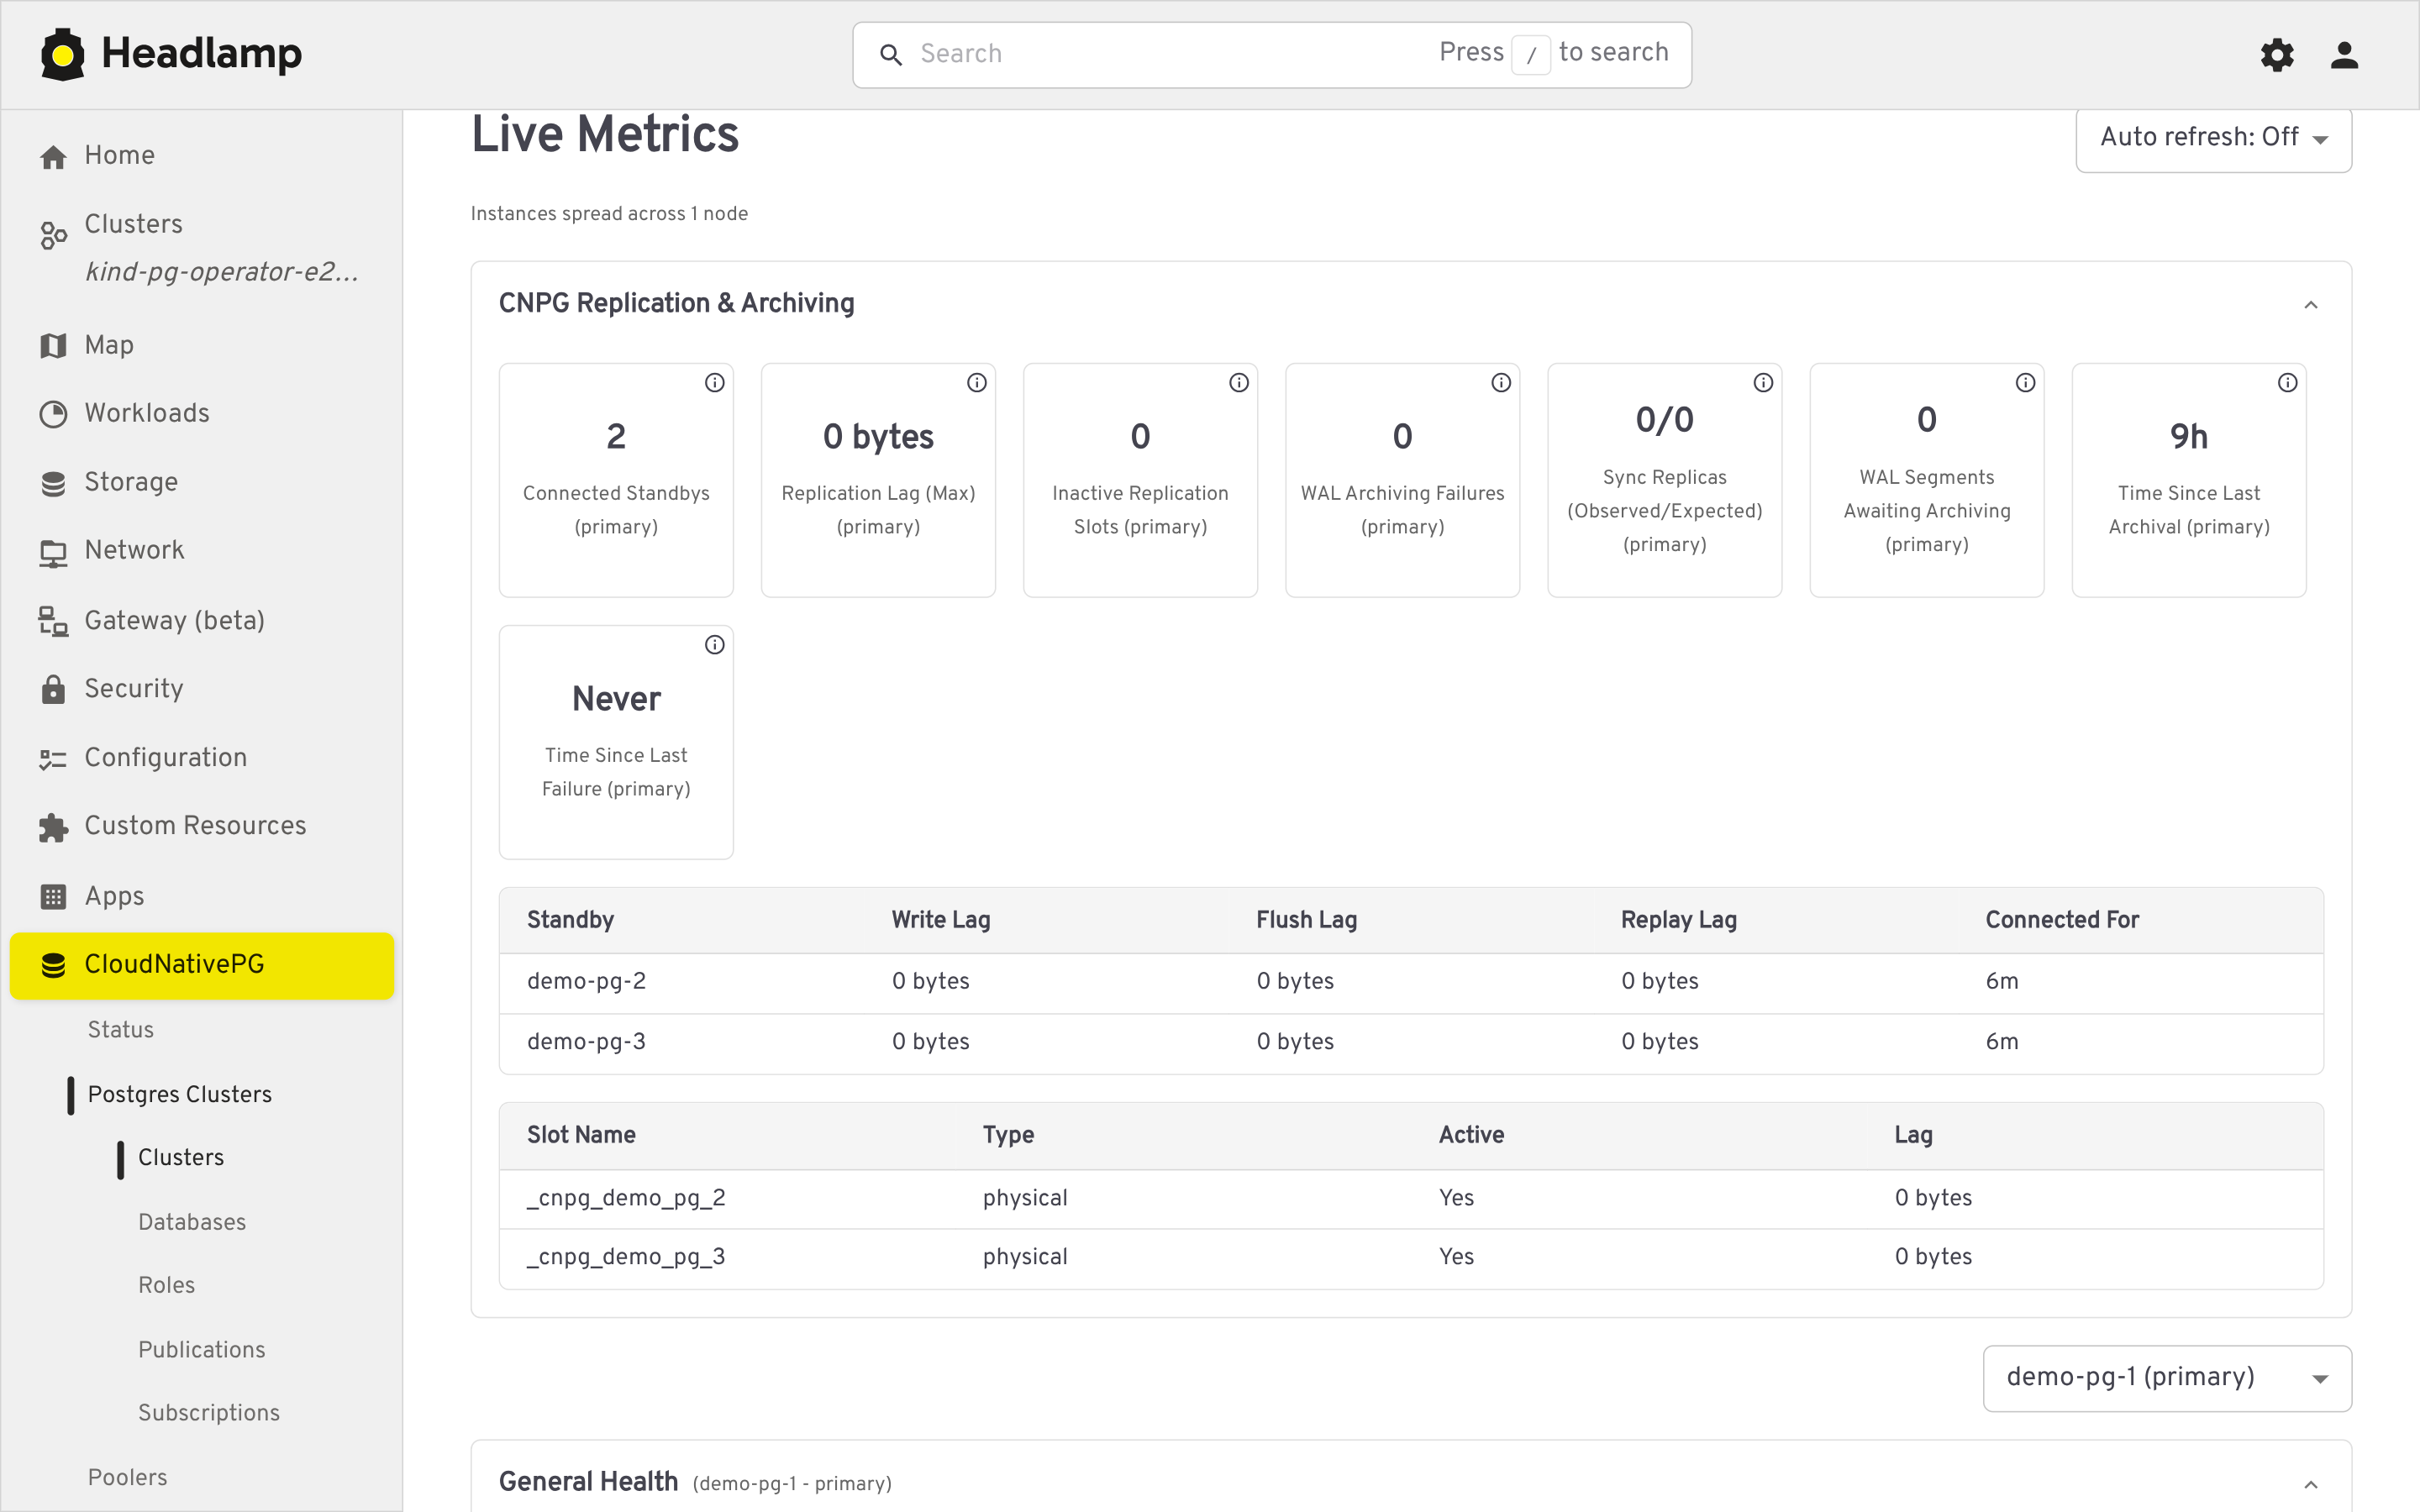Open Publications submenu item
Image resolution: width=2420 pixels, height=1512 pixels.
point(201,1350)
